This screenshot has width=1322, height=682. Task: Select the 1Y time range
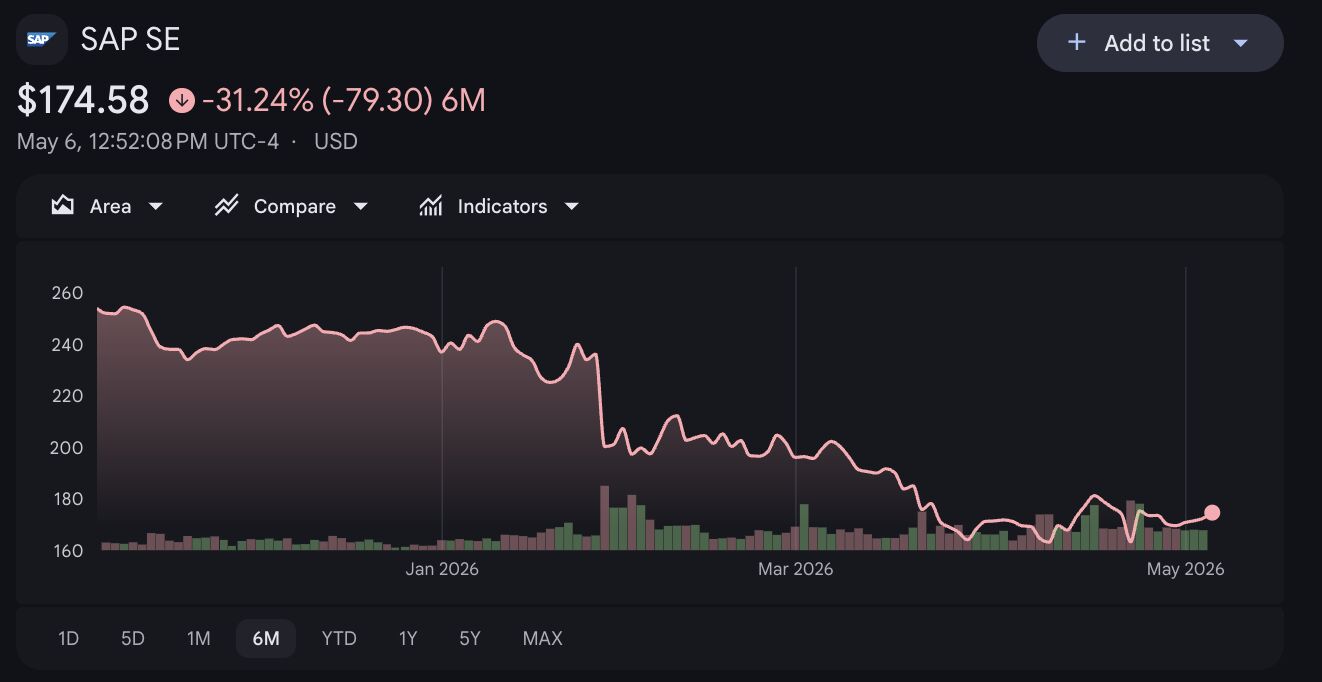pyautogui.click(x=408, y=638)
